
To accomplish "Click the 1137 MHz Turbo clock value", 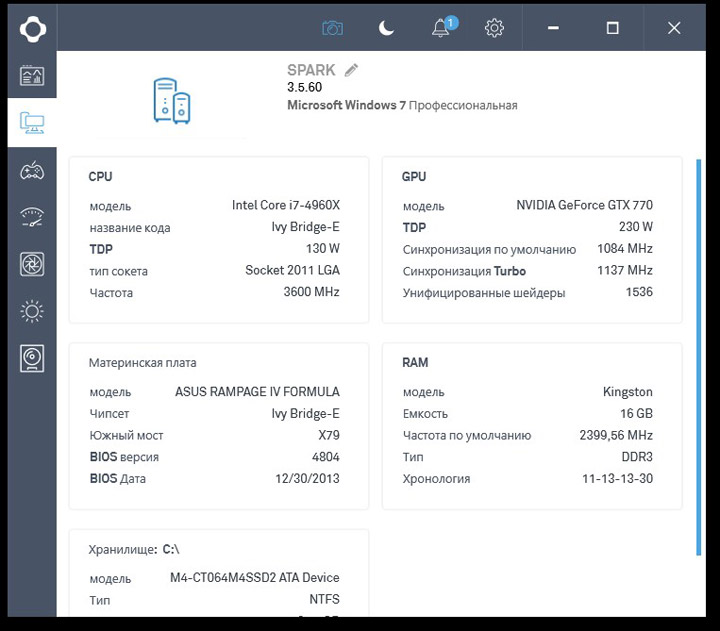I will pyautogui.click(x=624, y=270).
